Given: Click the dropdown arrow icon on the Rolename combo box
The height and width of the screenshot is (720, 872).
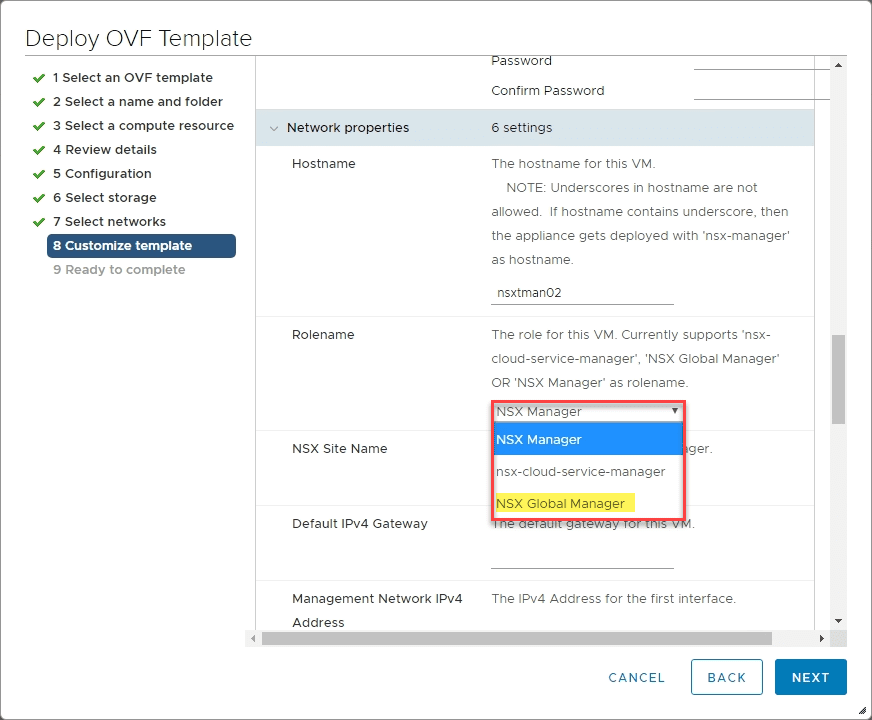Looking at the screenshot, I should pos(675,410).
